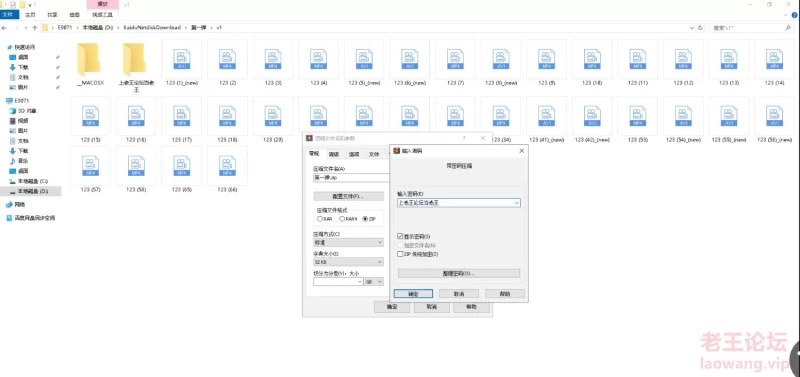Click the 压缩文件名 archive name field

coord(352,178)
